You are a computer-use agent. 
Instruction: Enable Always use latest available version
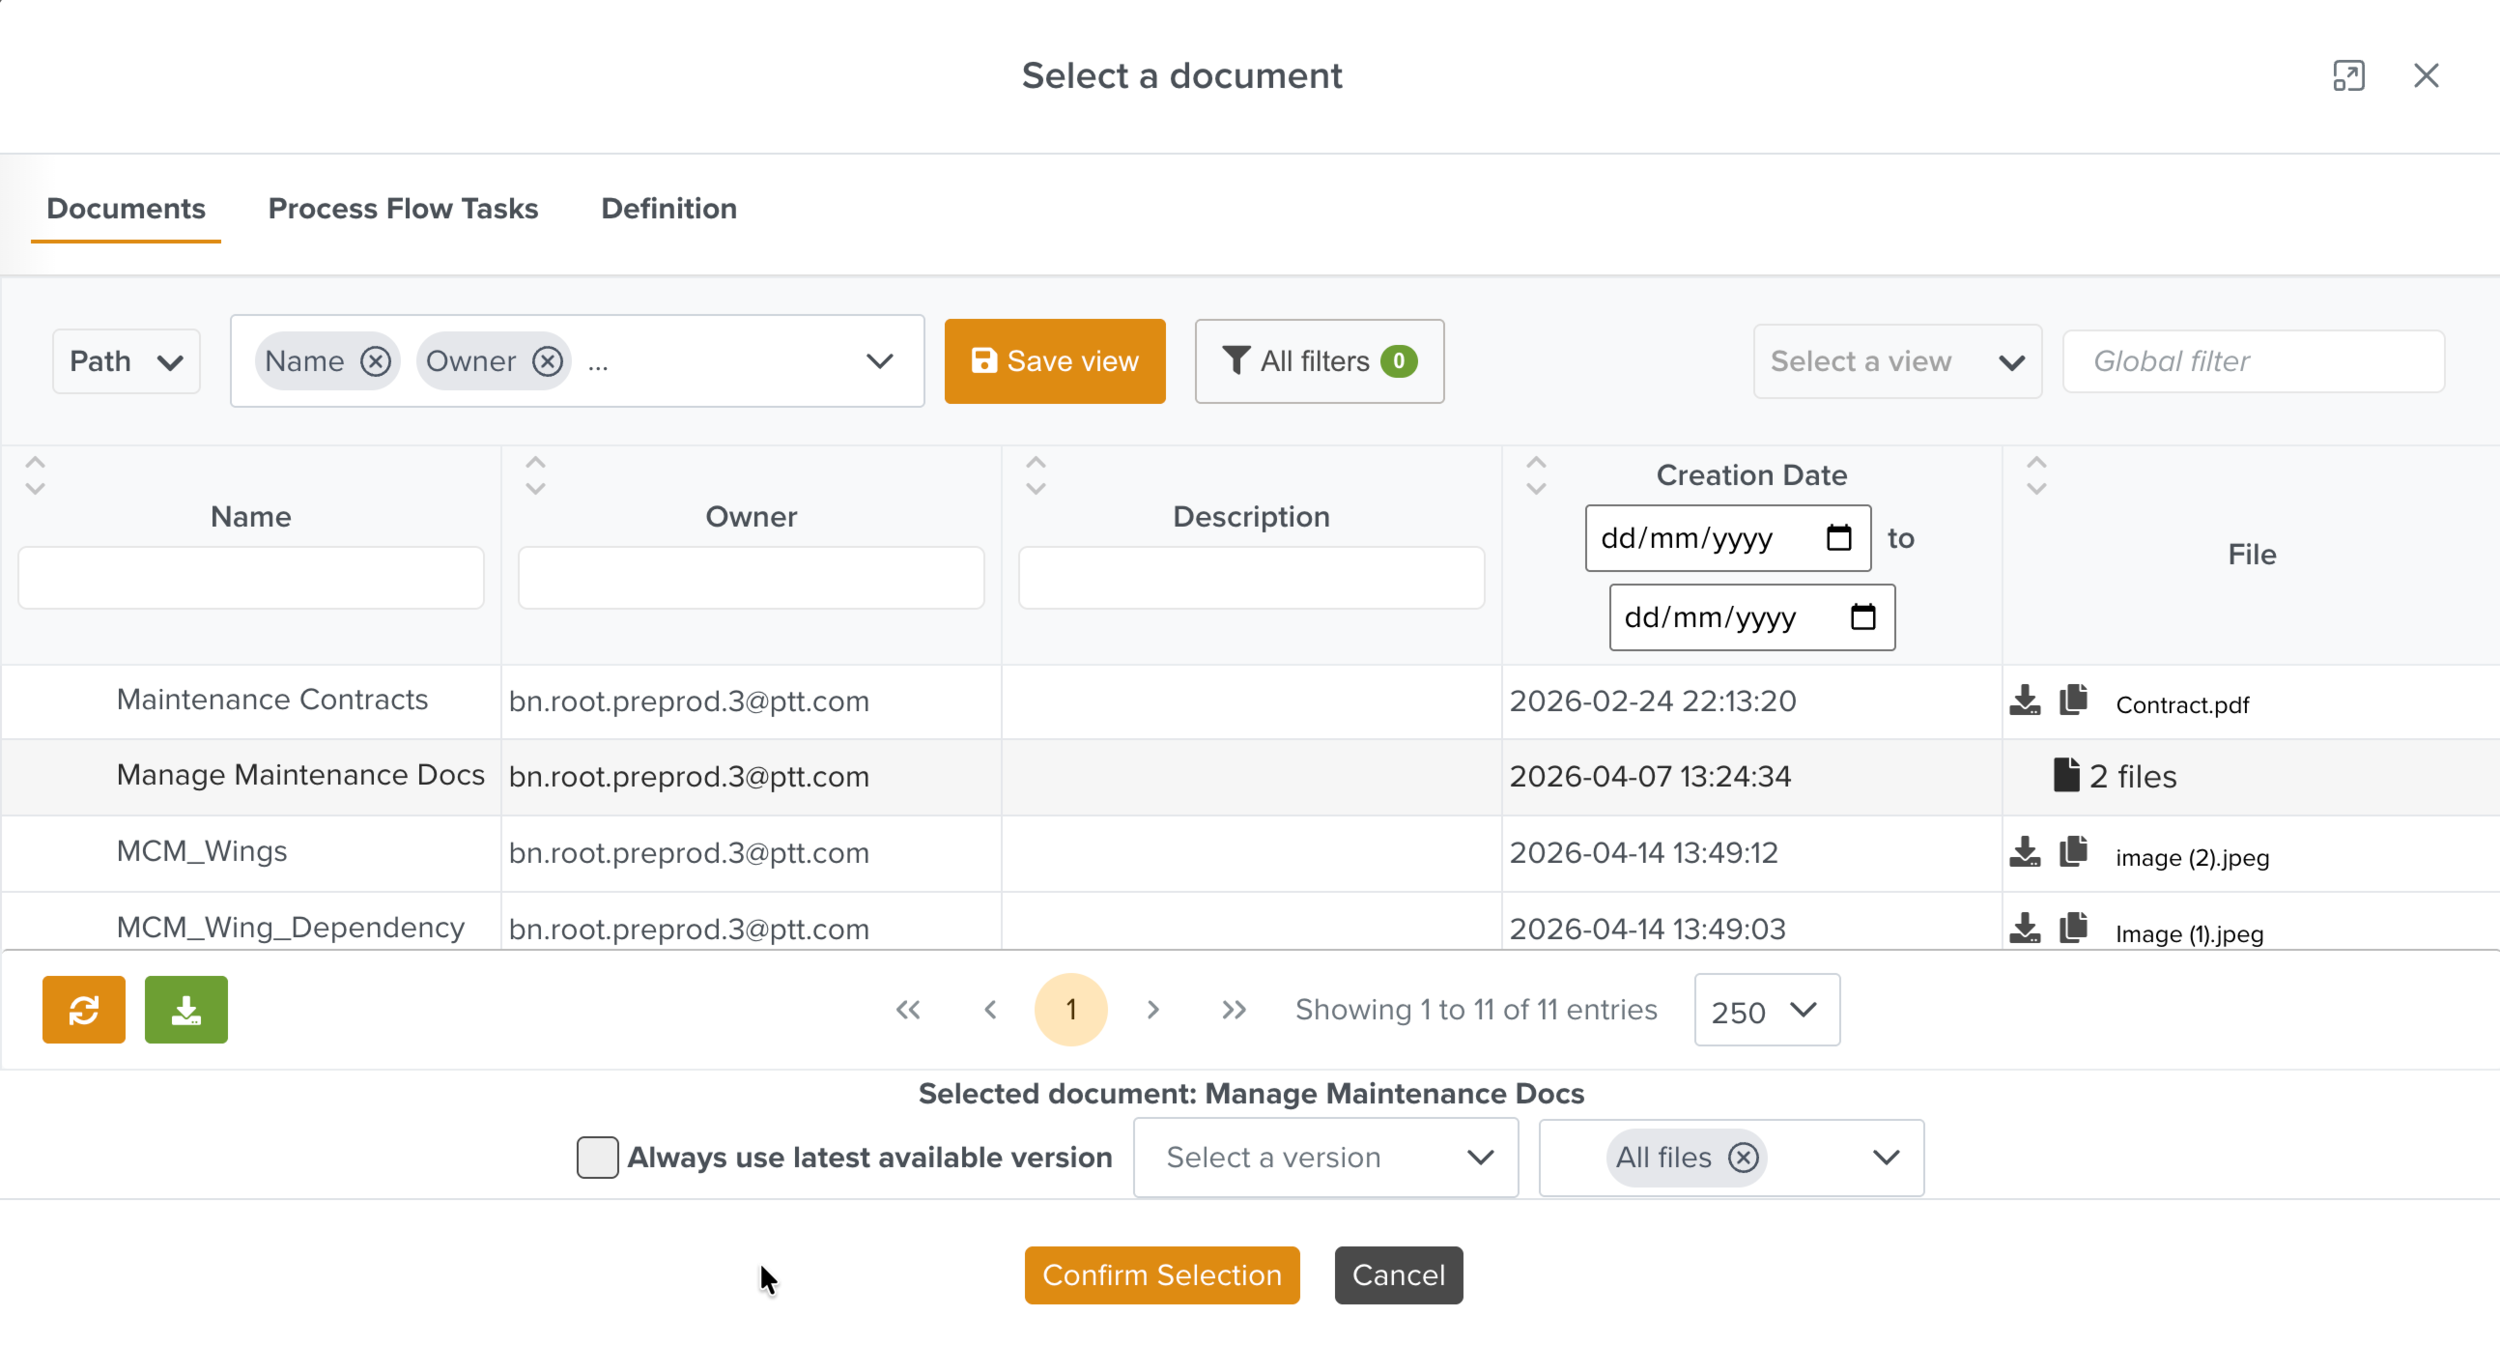597,1157
